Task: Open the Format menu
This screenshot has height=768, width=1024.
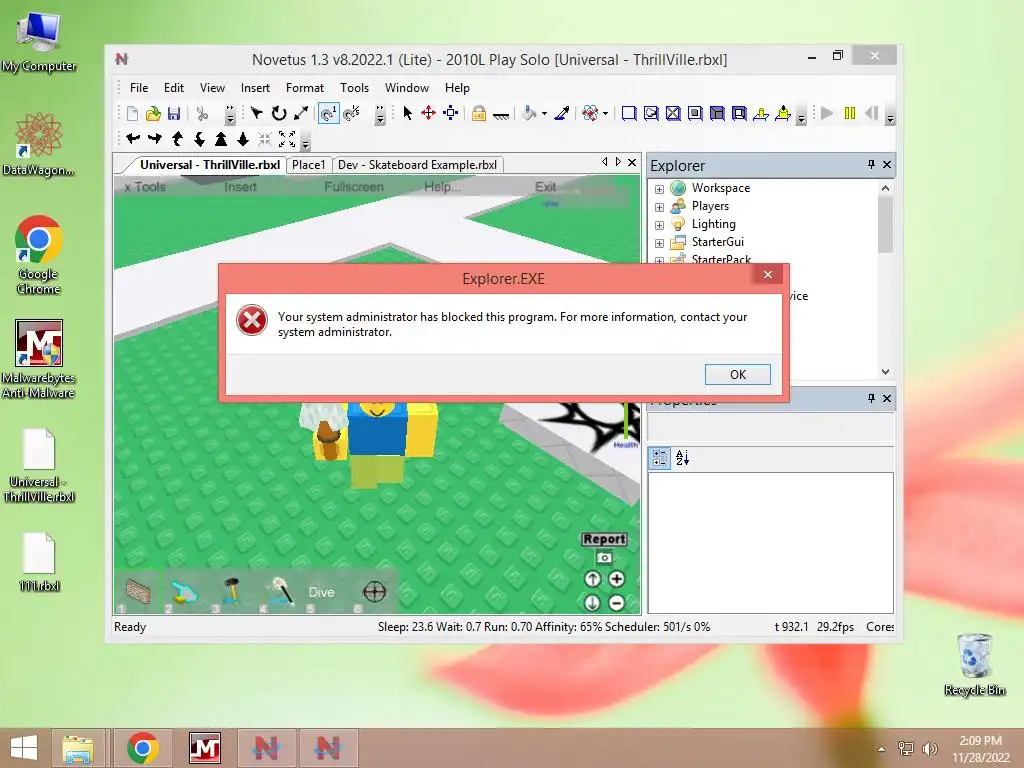Action: click(x=304, y=88)
